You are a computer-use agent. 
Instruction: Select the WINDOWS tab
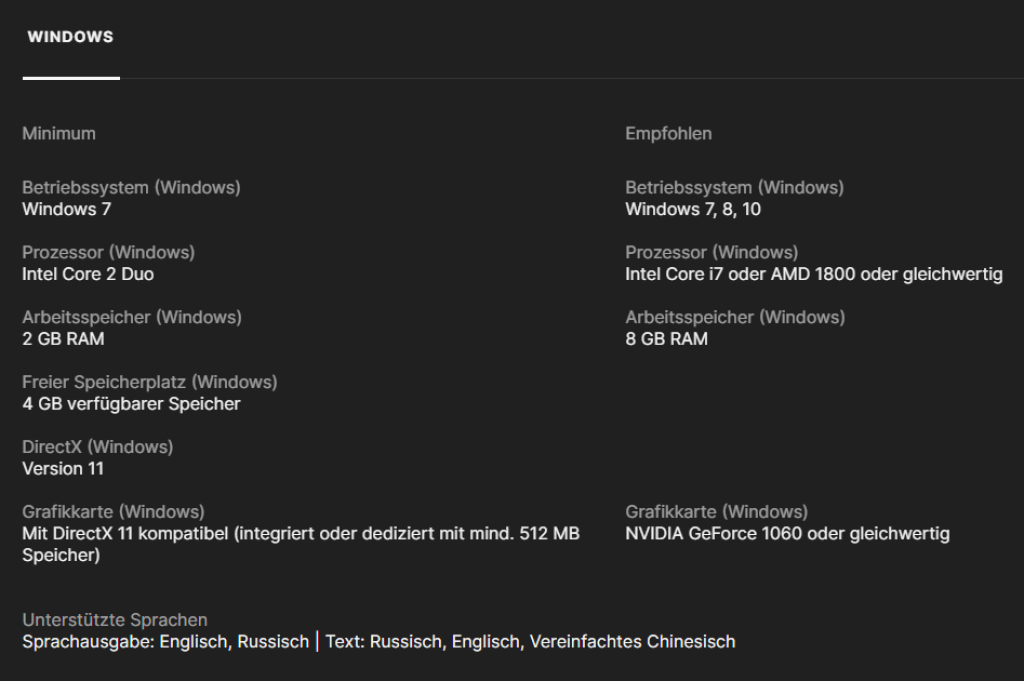[70, 37]
